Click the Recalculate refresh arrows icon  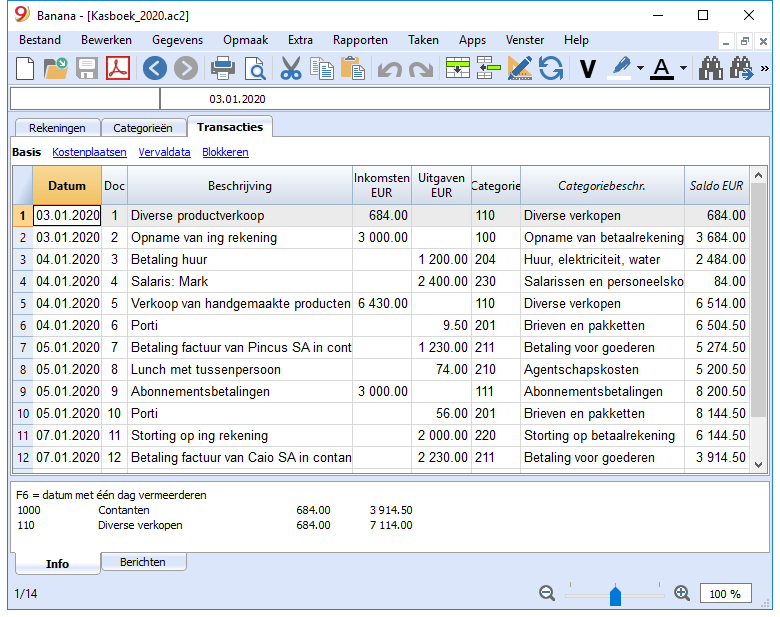[x=550, y=68]
